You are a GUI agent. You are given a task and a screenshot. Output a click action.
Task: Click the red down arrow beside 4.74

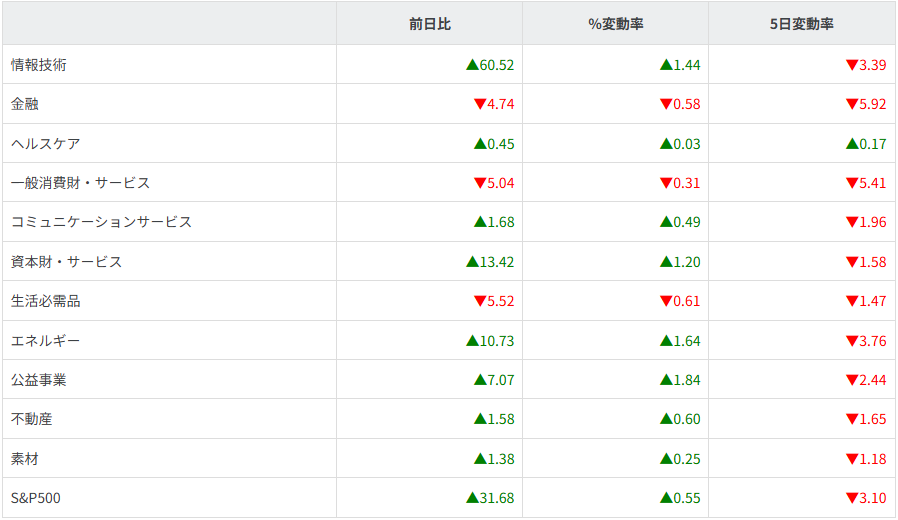479,104
